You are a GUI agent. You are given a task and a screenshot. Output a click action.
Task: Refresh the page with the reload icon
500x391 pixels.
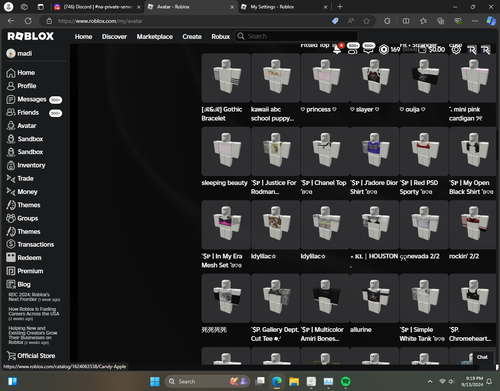28,21
